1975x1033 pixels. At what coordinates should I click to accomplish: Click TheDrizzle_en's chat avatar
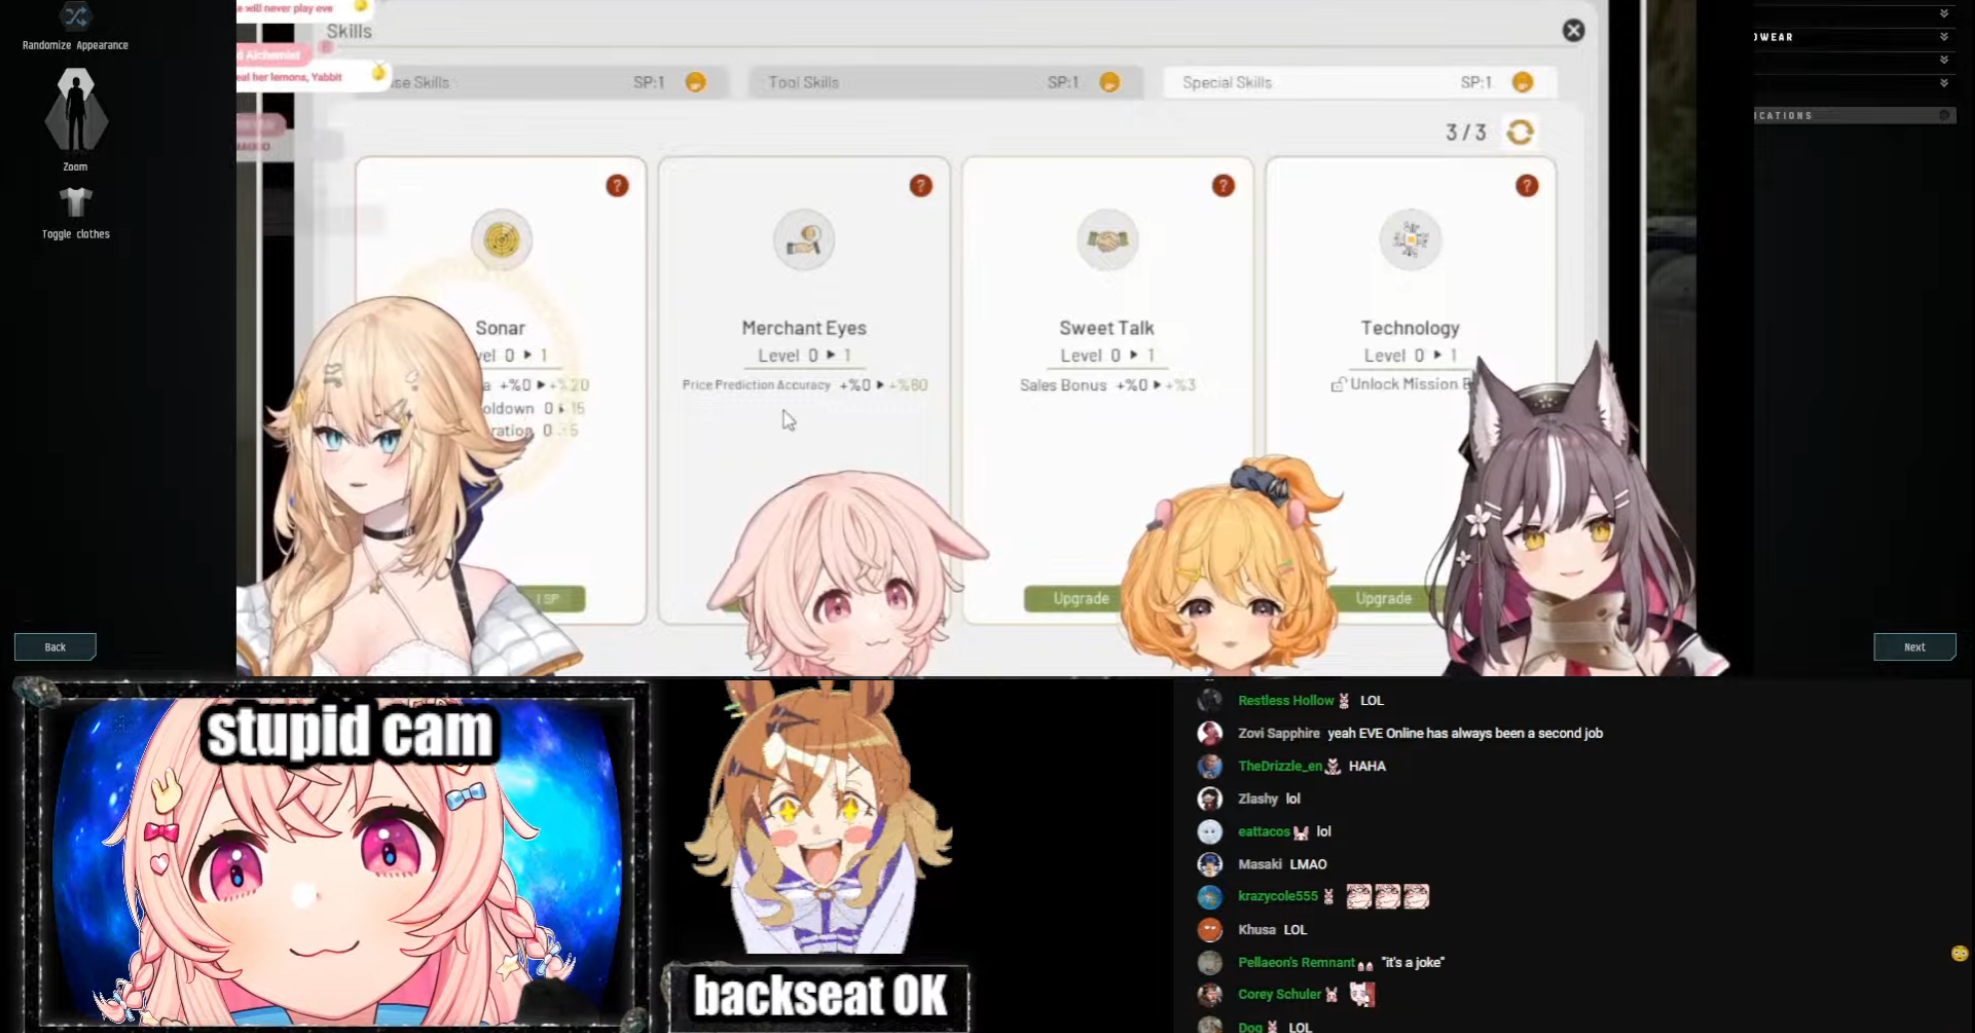pyautogui.click(x=1210, y=766)
